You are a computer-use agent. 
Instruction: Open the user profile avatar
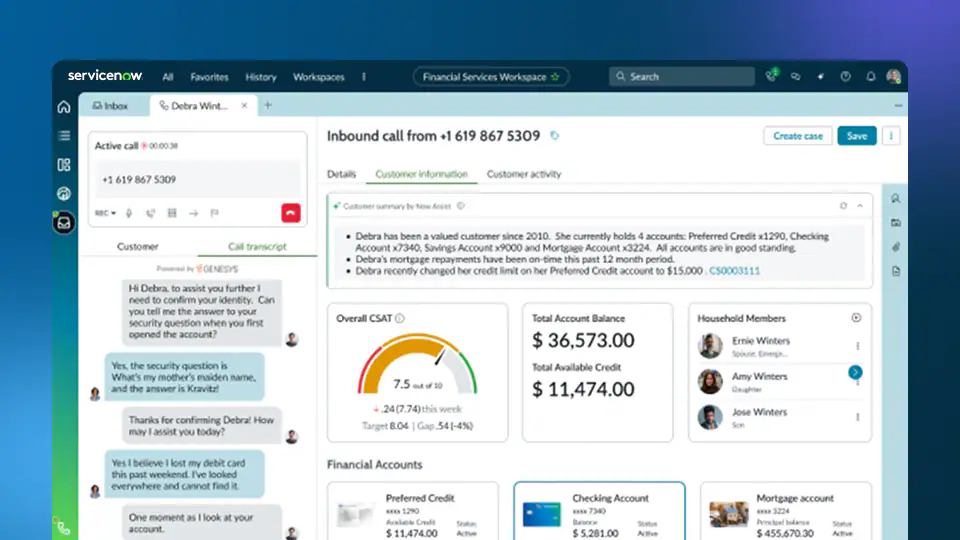click(894, 77)
